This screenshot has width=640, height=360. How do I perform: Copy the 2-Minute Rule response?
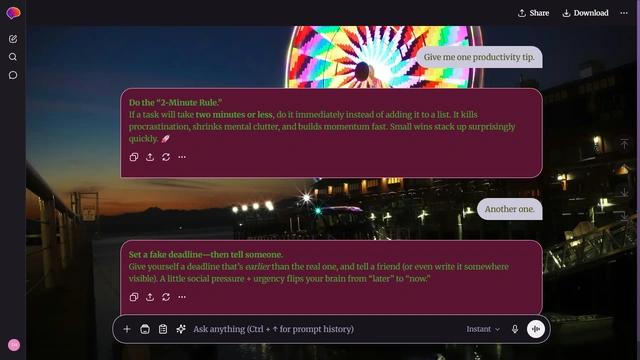134,157
